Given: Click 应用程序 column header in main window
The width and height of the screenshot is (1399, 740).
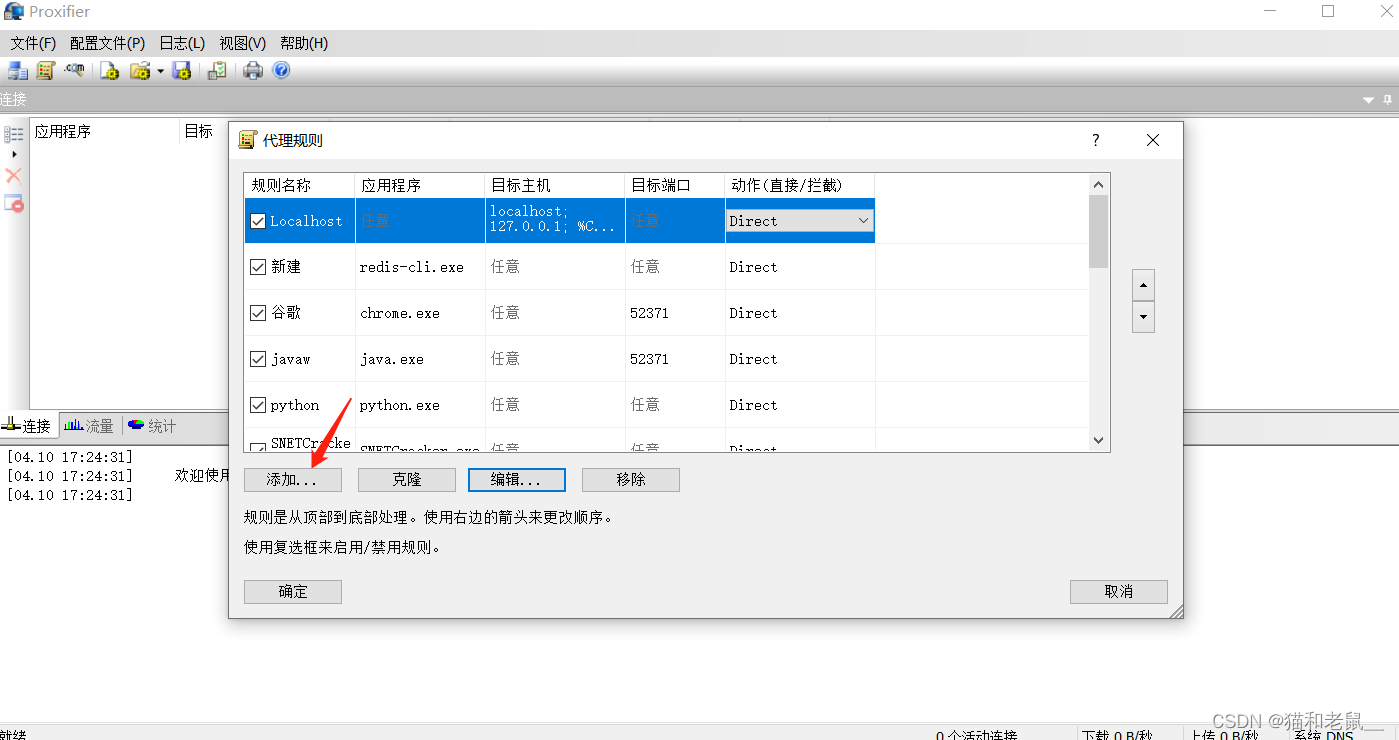Looking at the screenshot, I should click(x=104, y=131).
